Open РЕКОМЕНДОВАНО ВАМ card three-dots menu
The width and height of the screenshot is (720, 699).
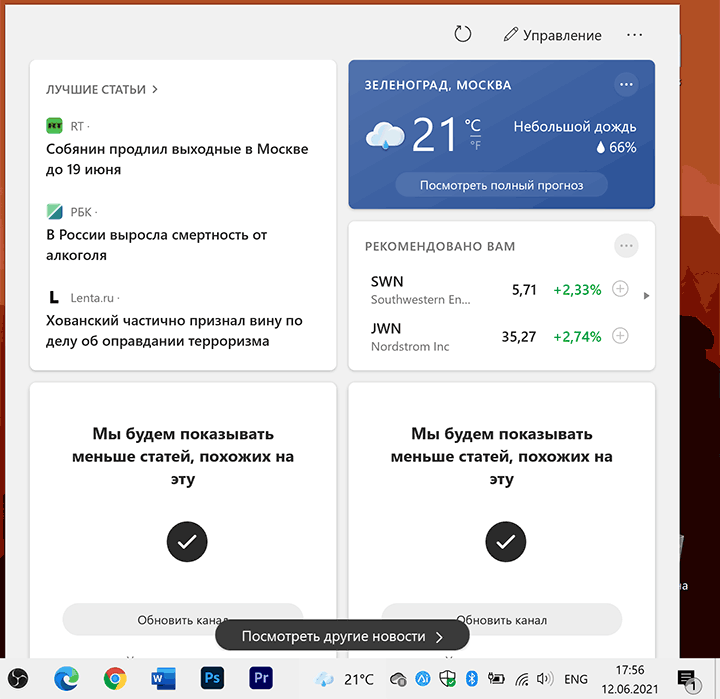[x=626, y=246]
